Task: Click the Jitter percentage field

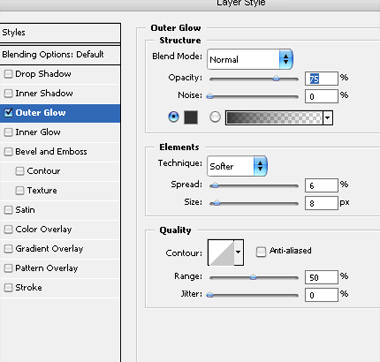Action: 322,295
